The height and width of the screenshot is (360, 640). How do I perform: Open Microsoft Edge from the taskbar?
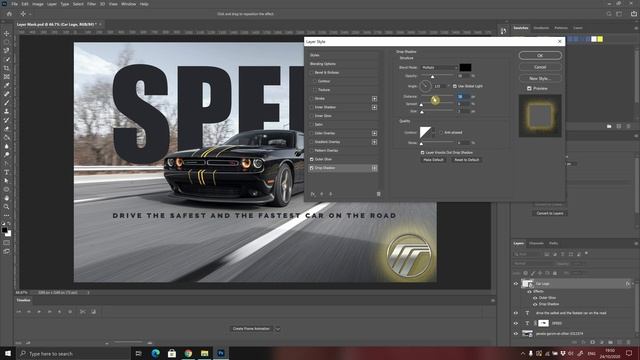point(156,353)
